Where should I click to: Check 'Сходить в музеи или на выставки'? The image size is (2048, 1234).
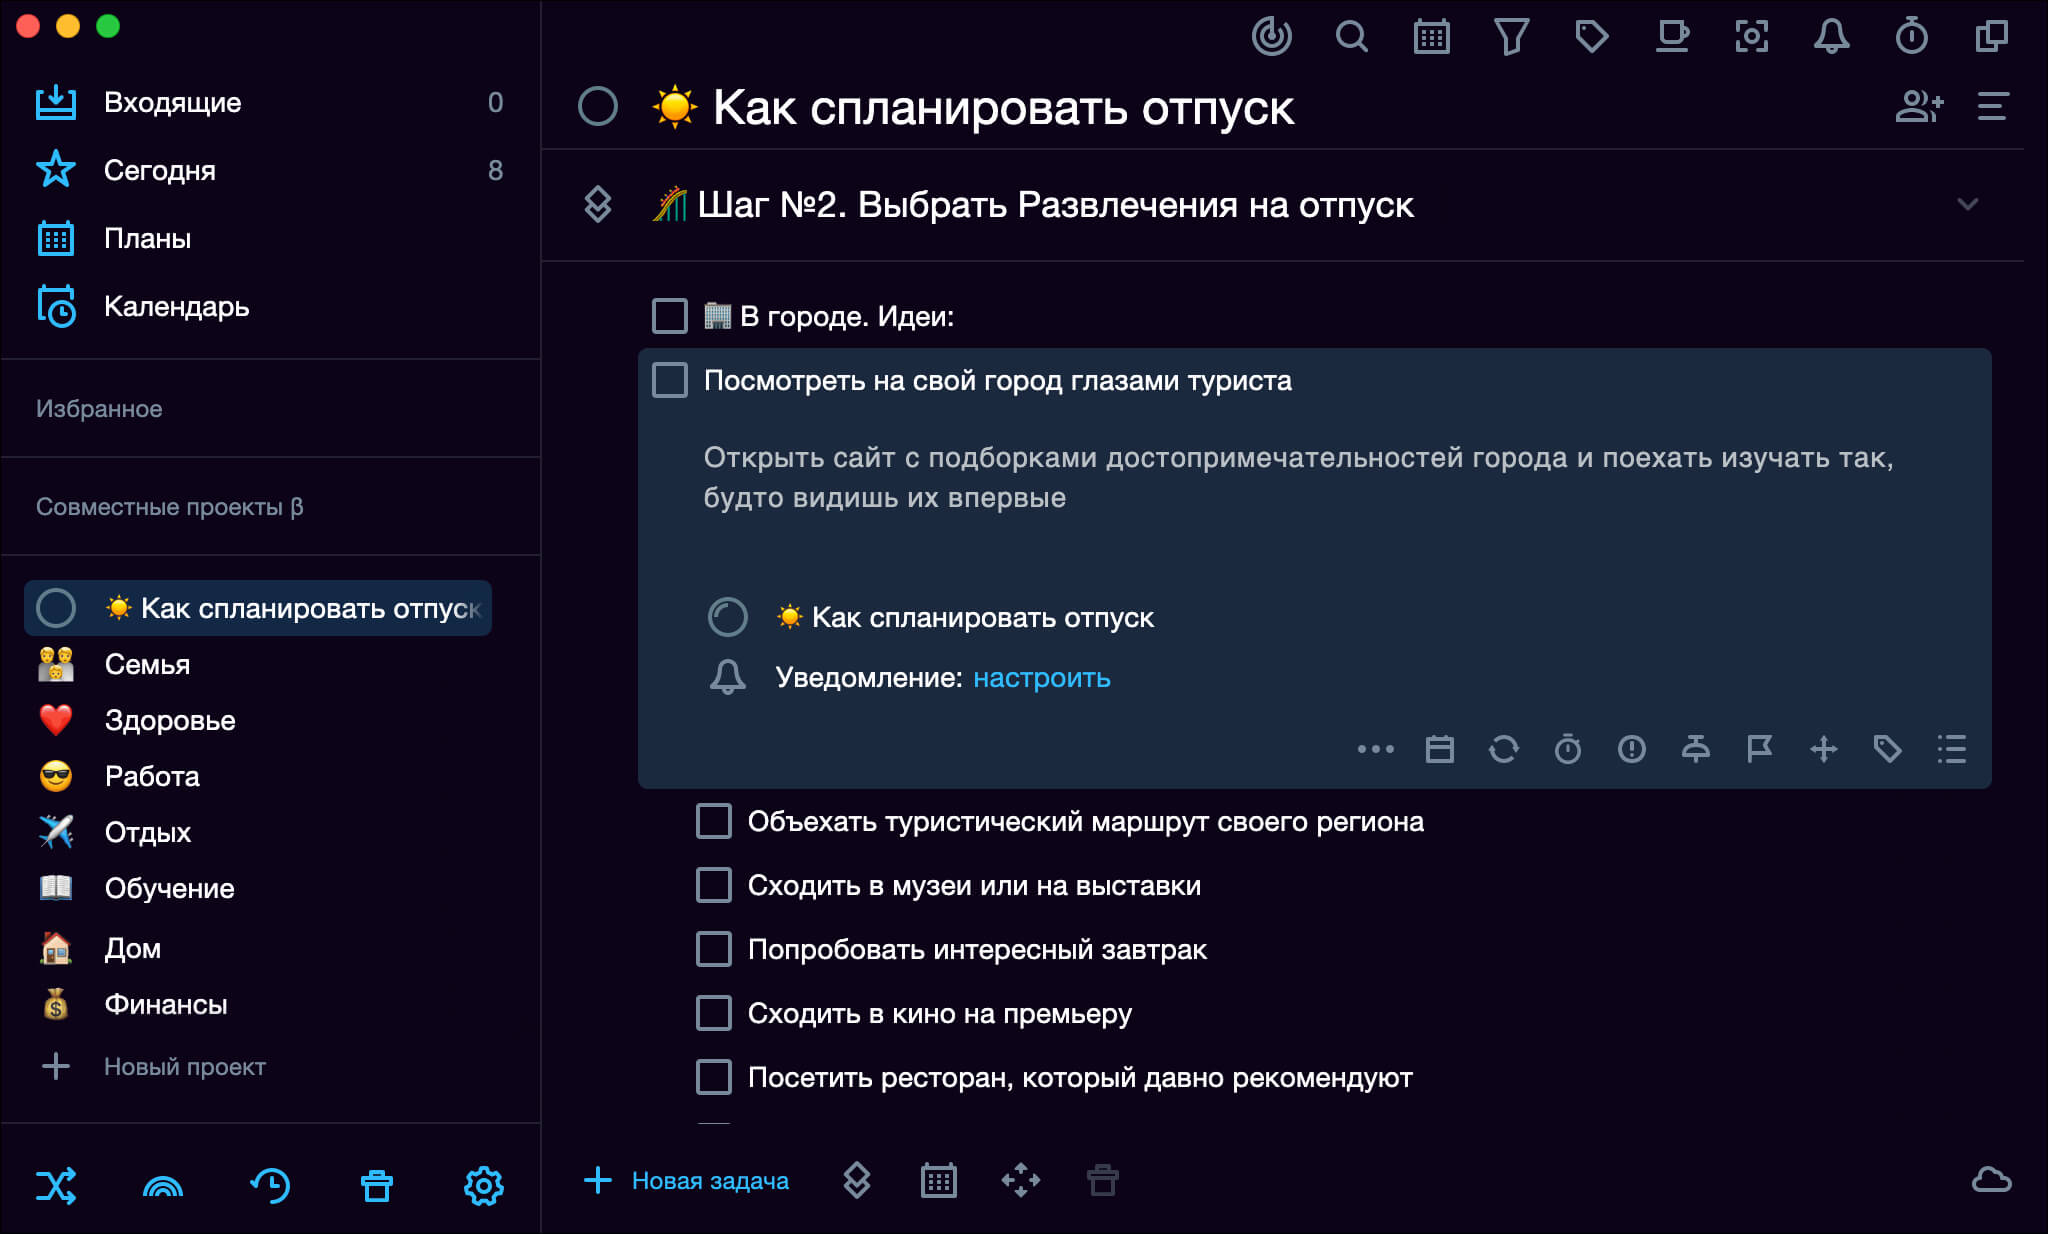coord(714,885)
